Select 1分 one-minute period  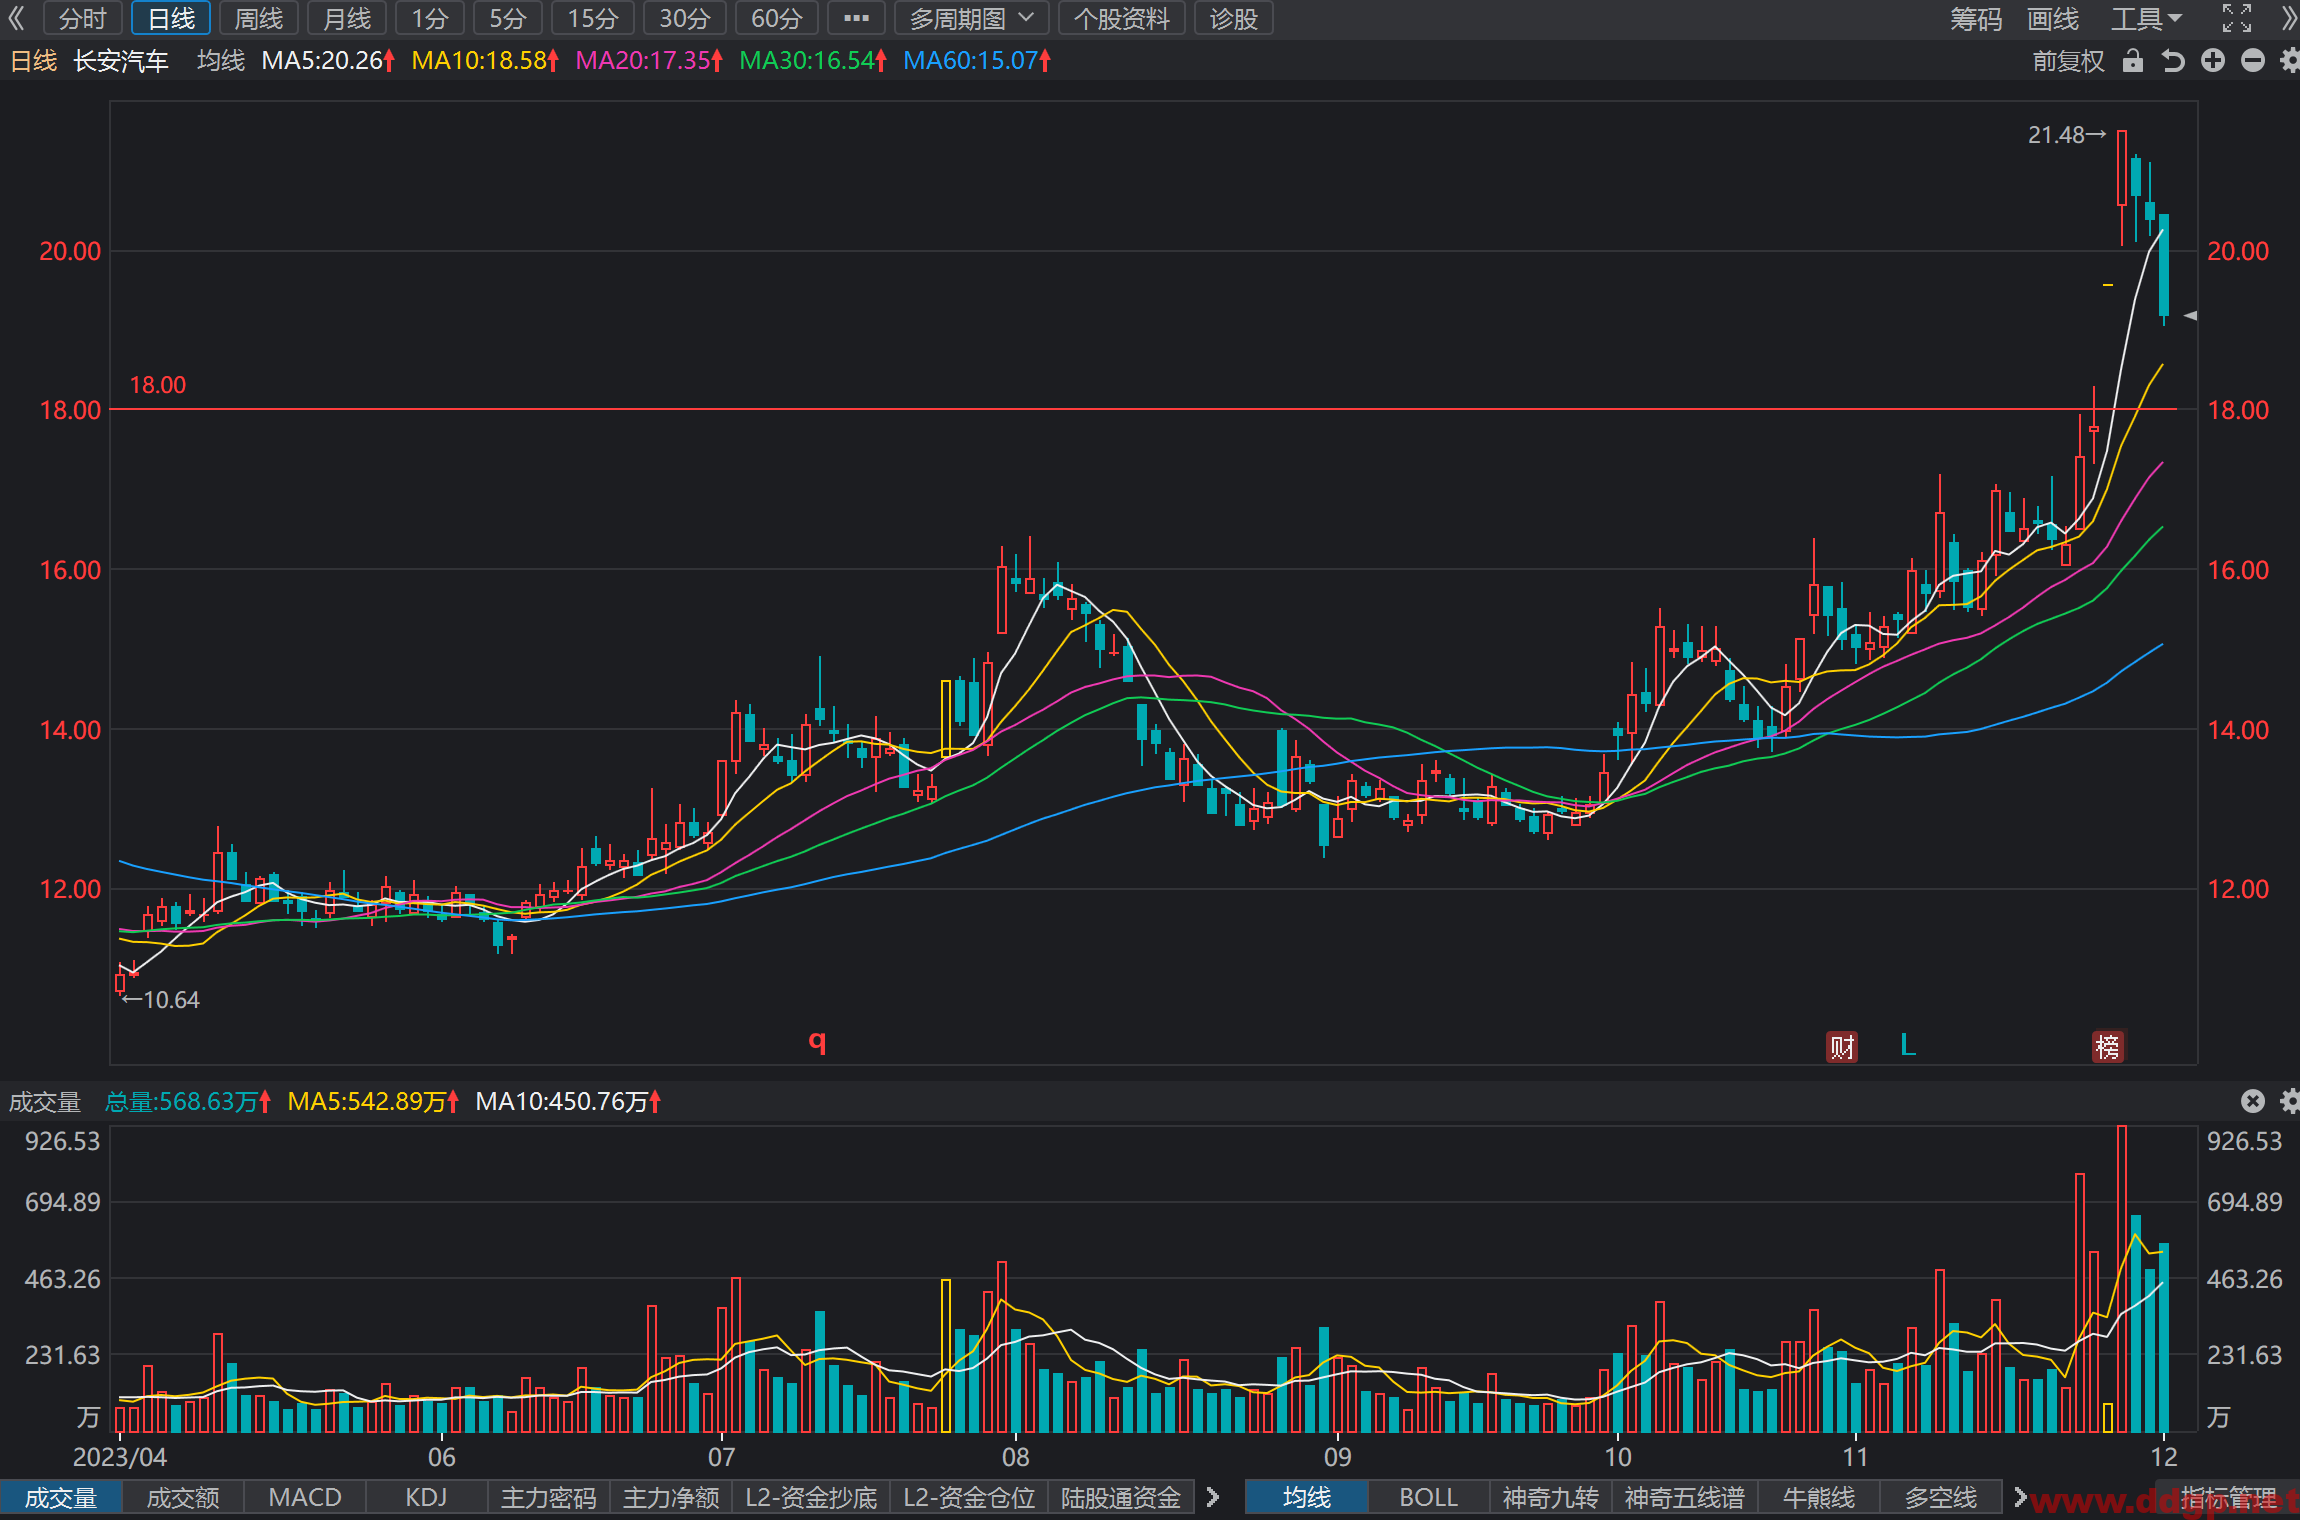tap(430, 18)
